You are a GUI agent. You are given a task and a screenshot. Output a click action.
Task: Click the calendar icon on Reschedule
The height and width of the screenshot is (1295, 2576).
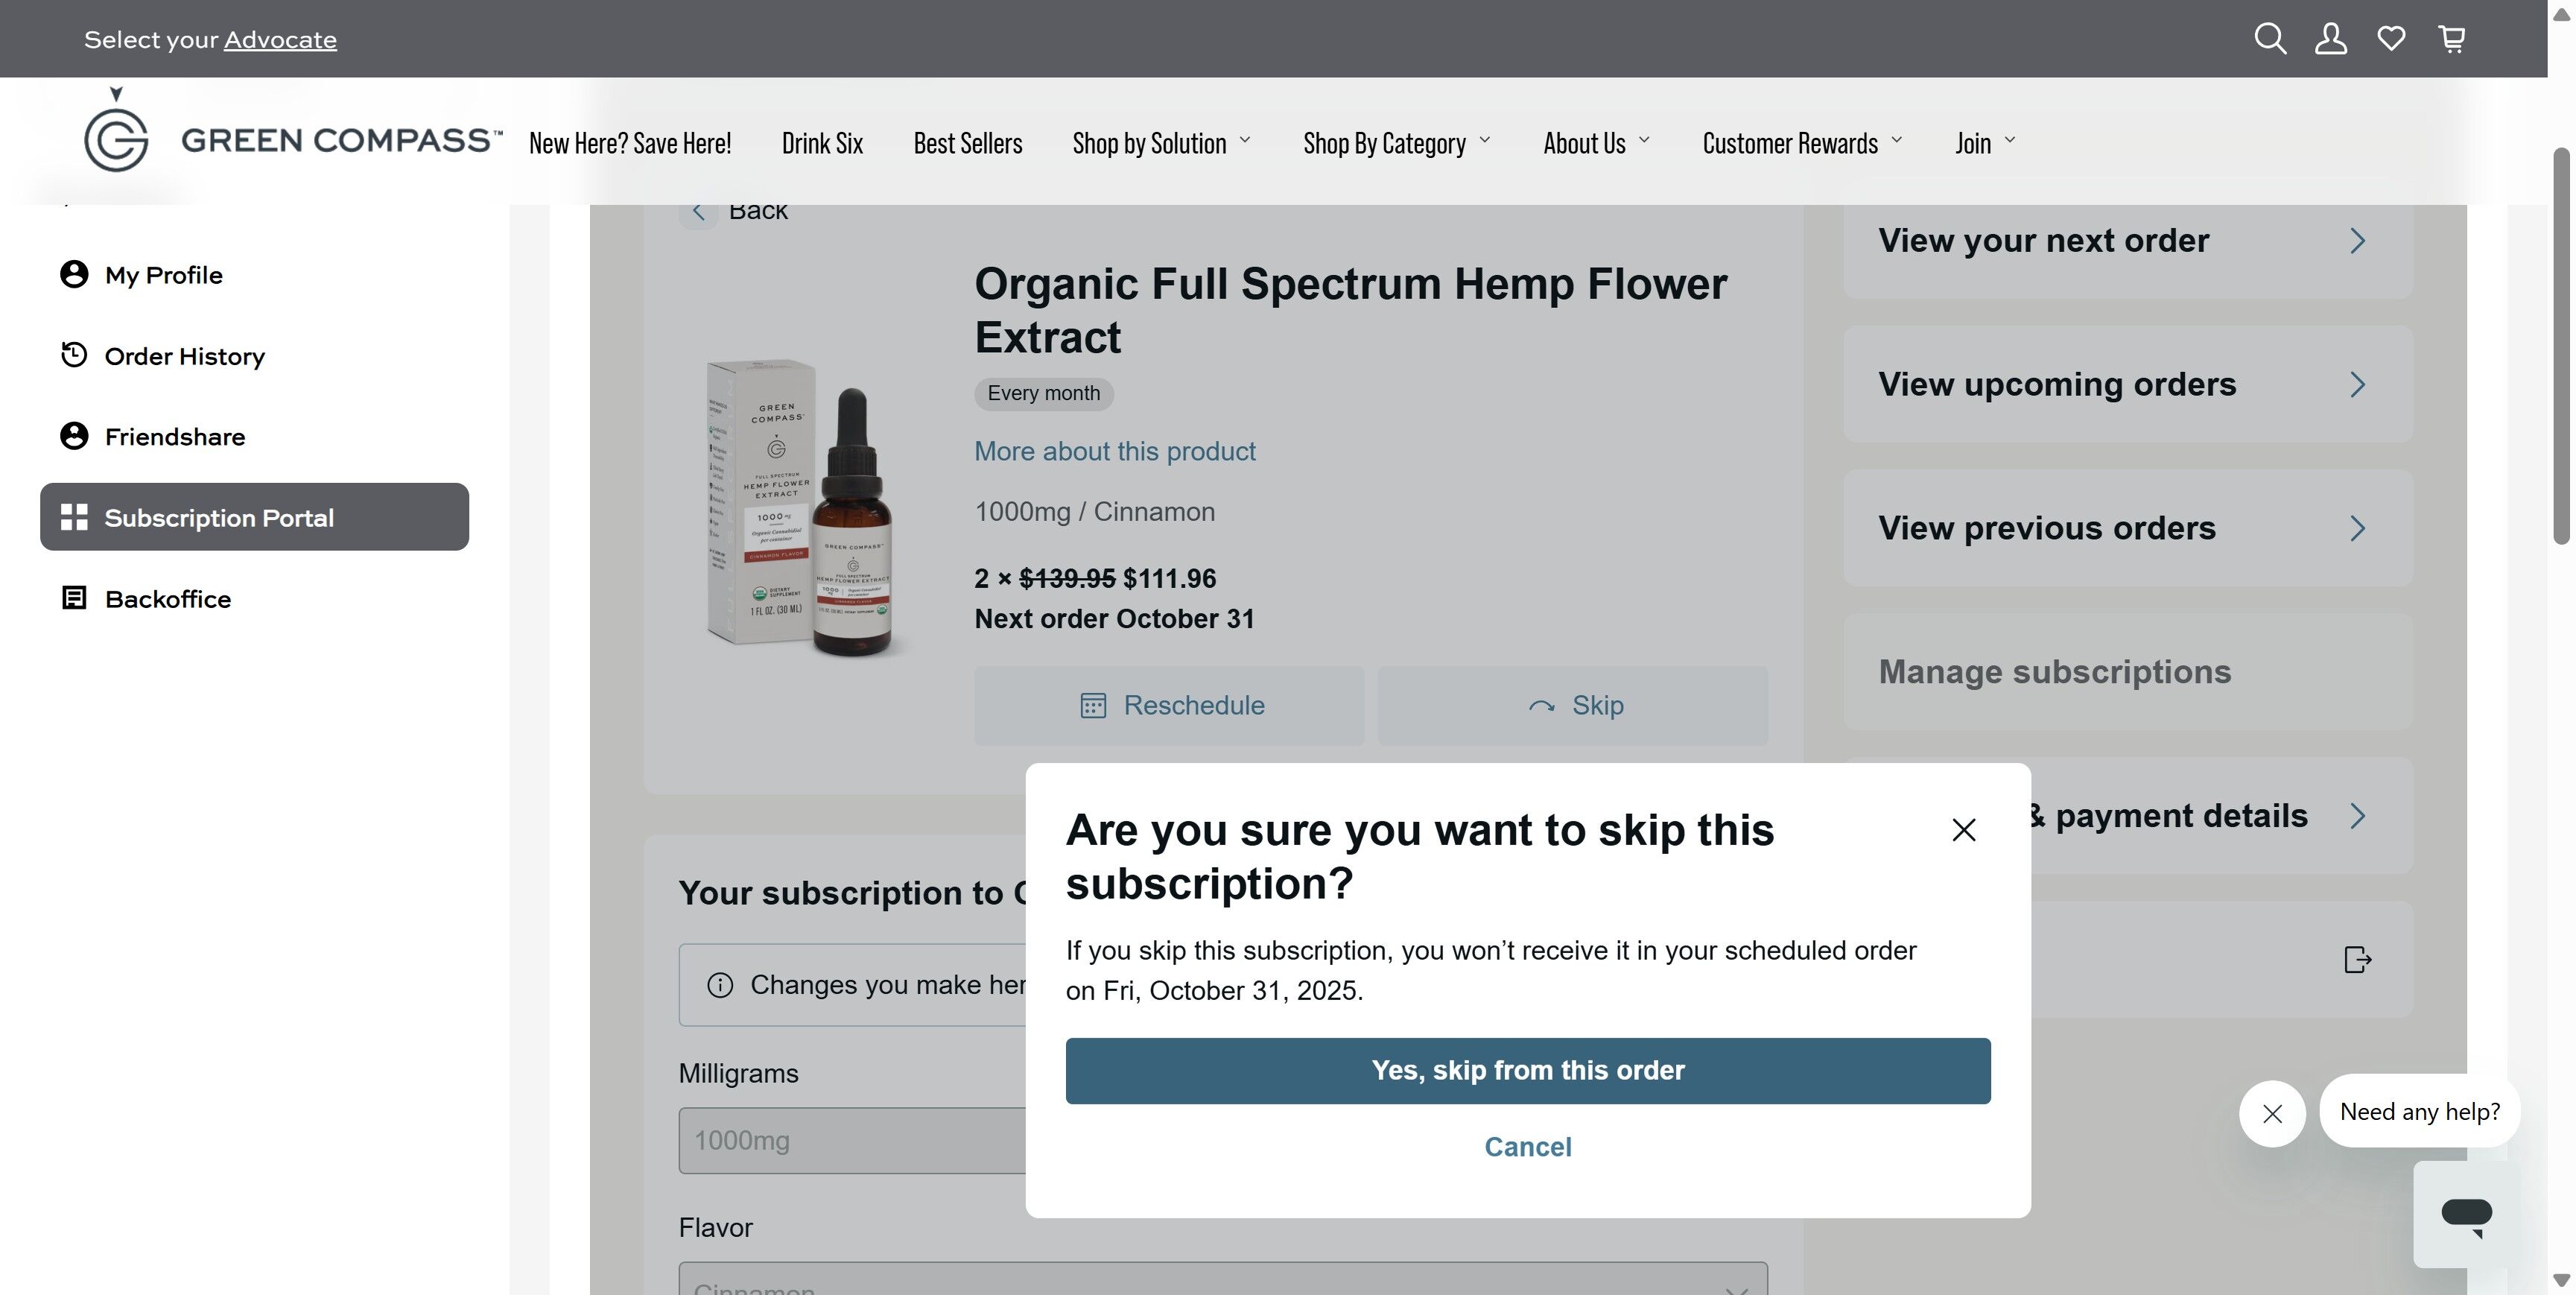tap(1093, 705)
